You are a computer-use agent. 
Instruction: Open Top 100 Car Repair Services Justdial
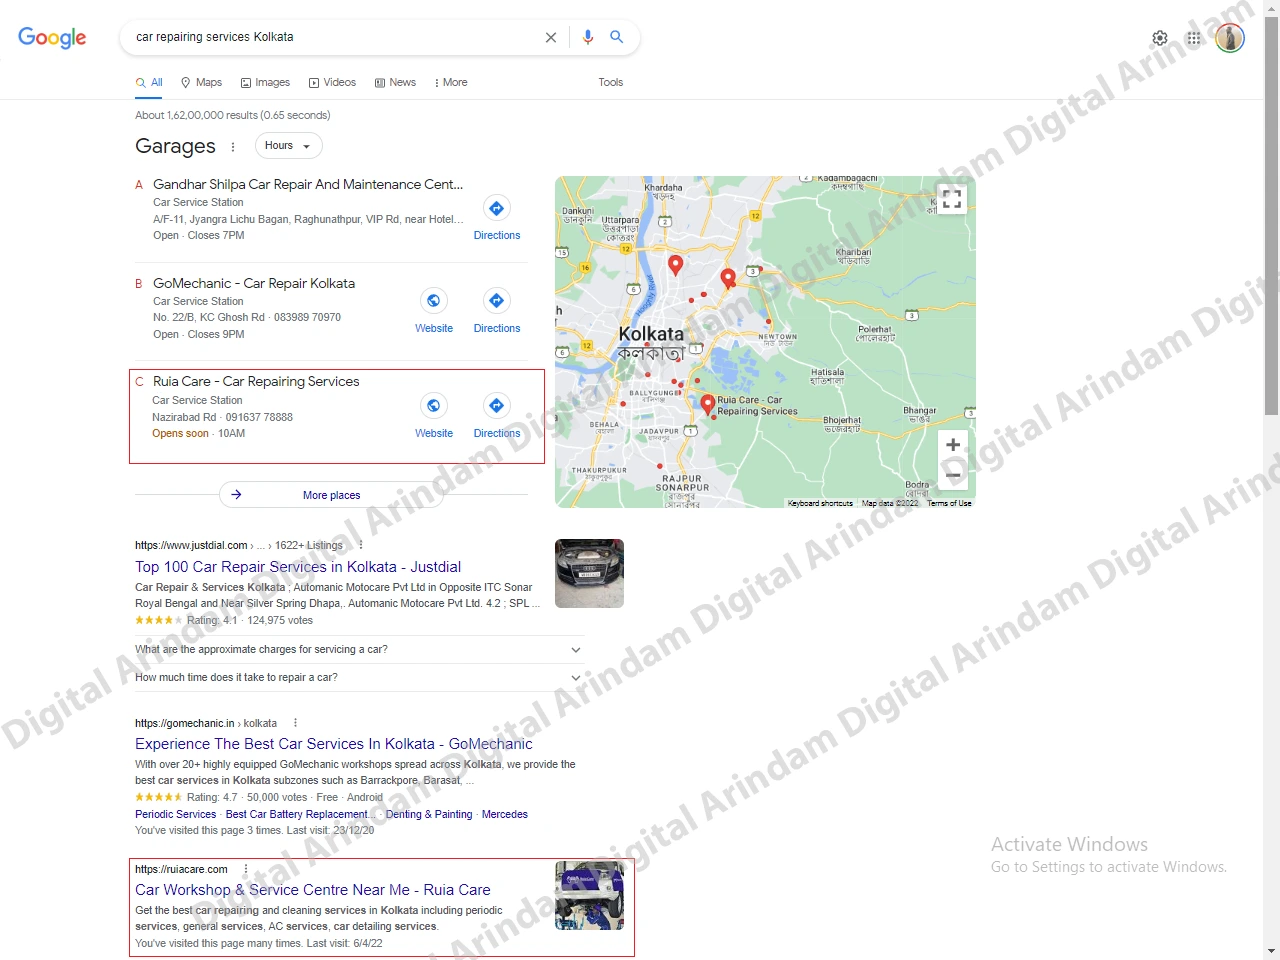298,567
